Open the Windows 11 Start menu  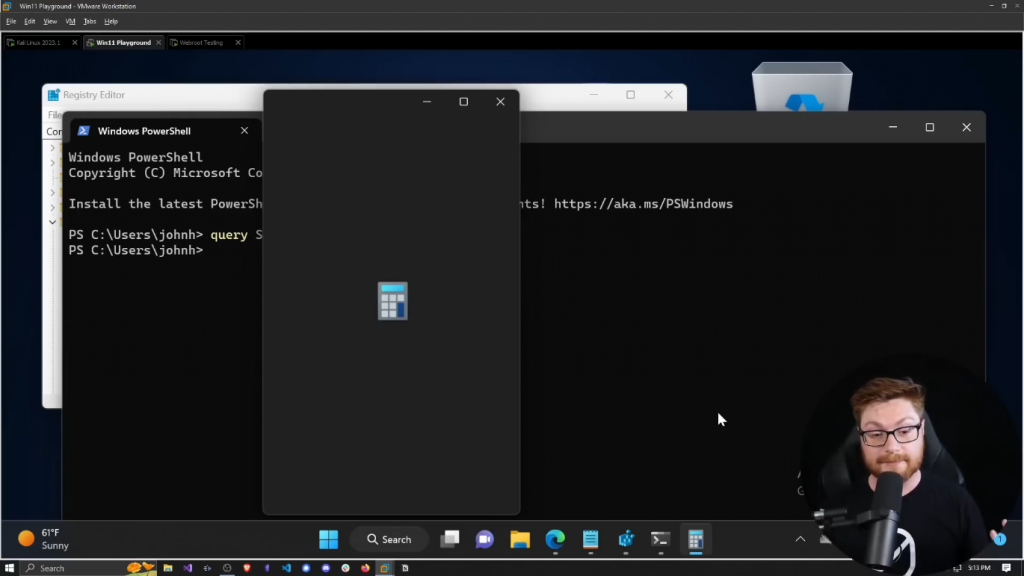pyautogui.click(x=328, y=539)
